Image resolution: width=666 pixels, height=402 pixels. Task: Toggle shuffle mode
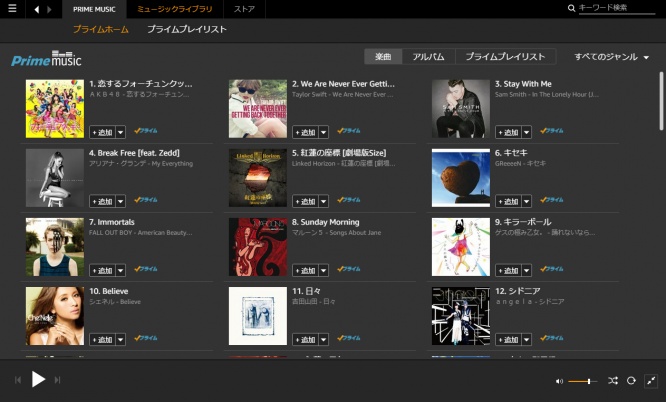pyautogui.click(x=612, y=381)
